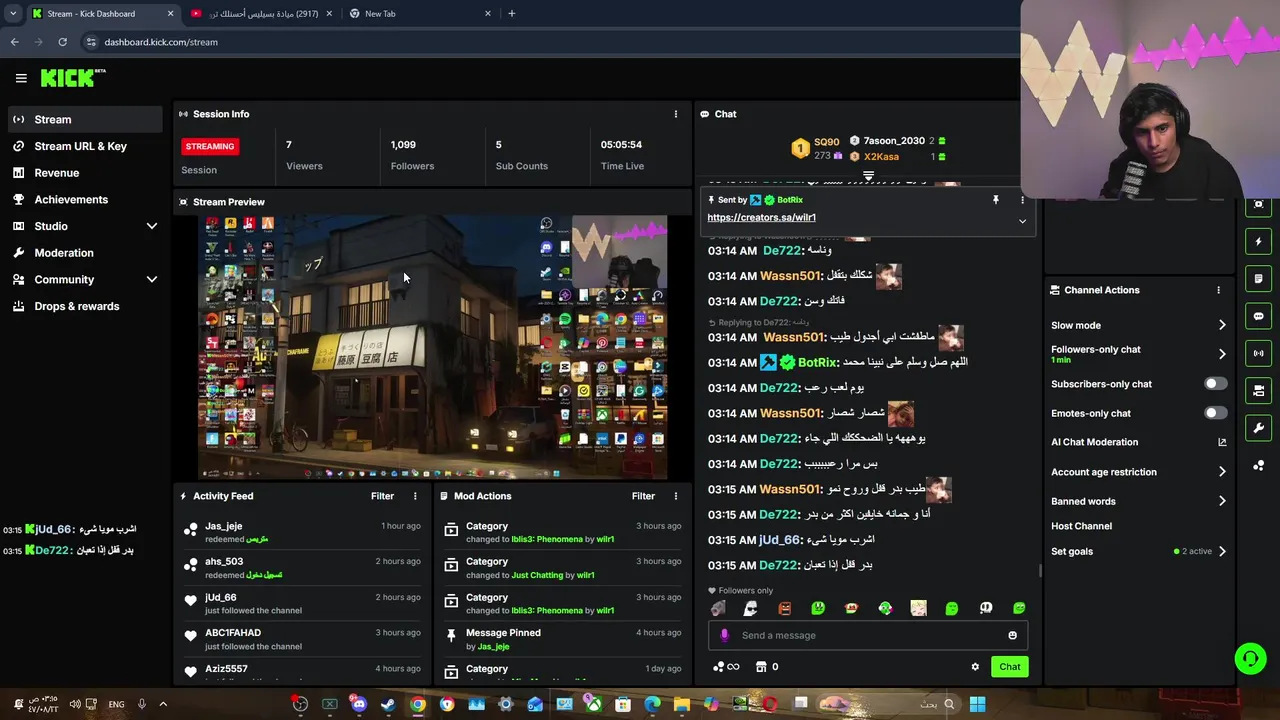Open Mod Actions three-dot options menu

(x=675, y=496)
